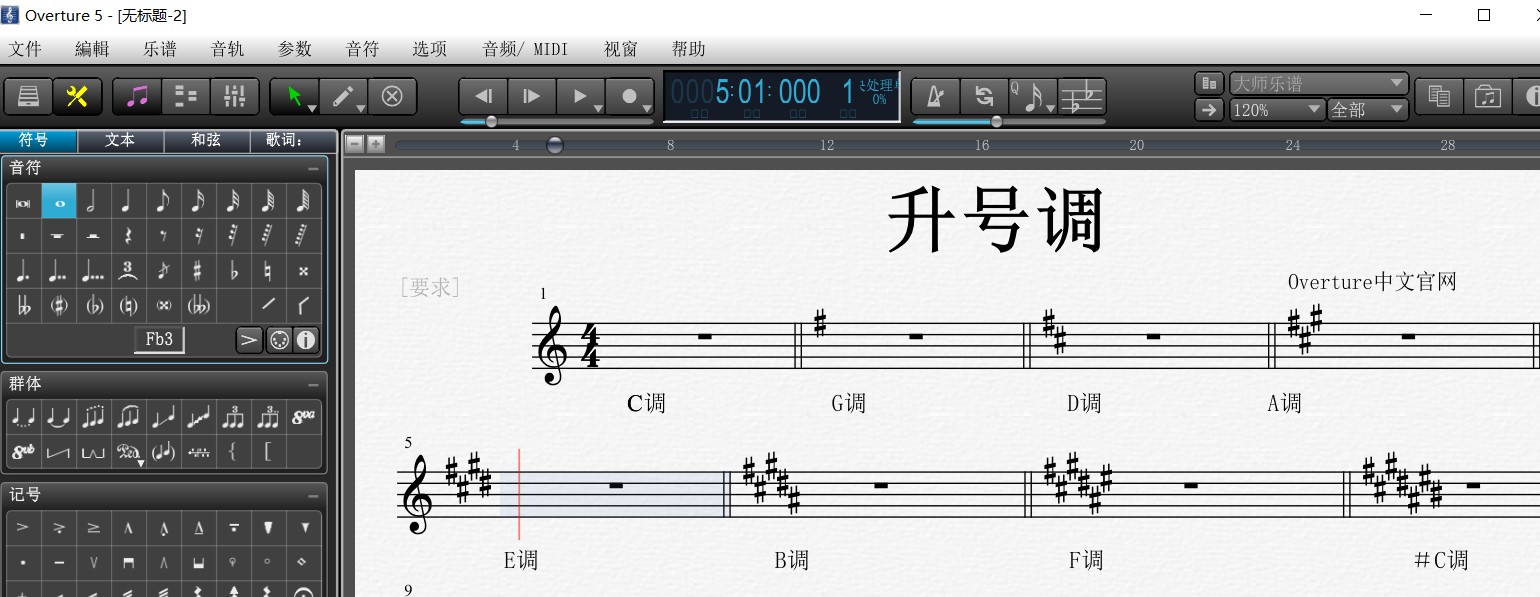The height and width of the screenshot is (597, 1540).
Task: Switch to the 和弦 chord tab
Action: coord(205,140)
